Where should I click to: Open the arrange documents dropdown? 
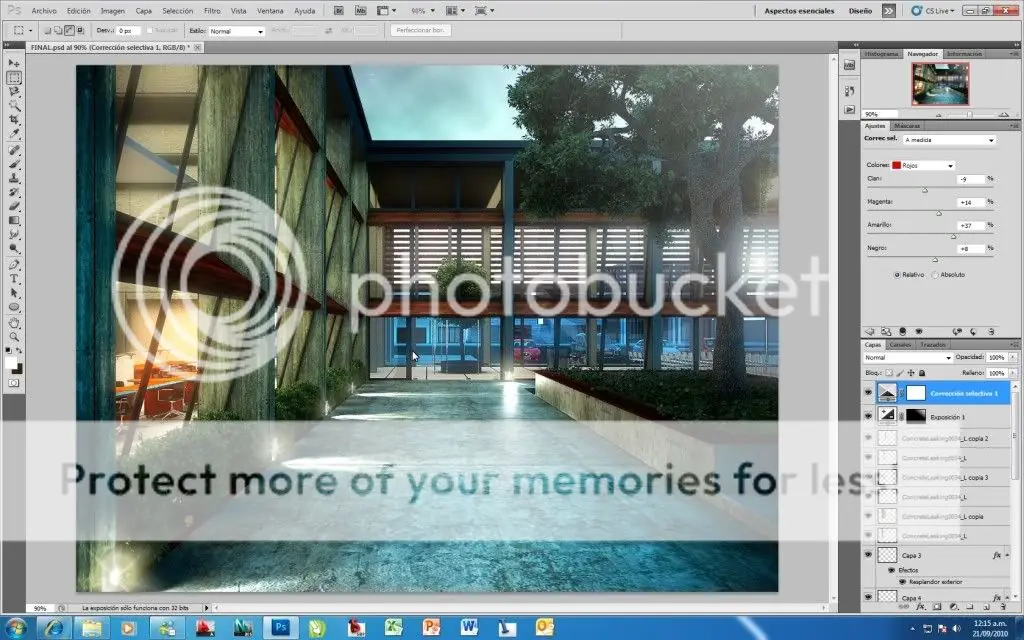[455, 10]
